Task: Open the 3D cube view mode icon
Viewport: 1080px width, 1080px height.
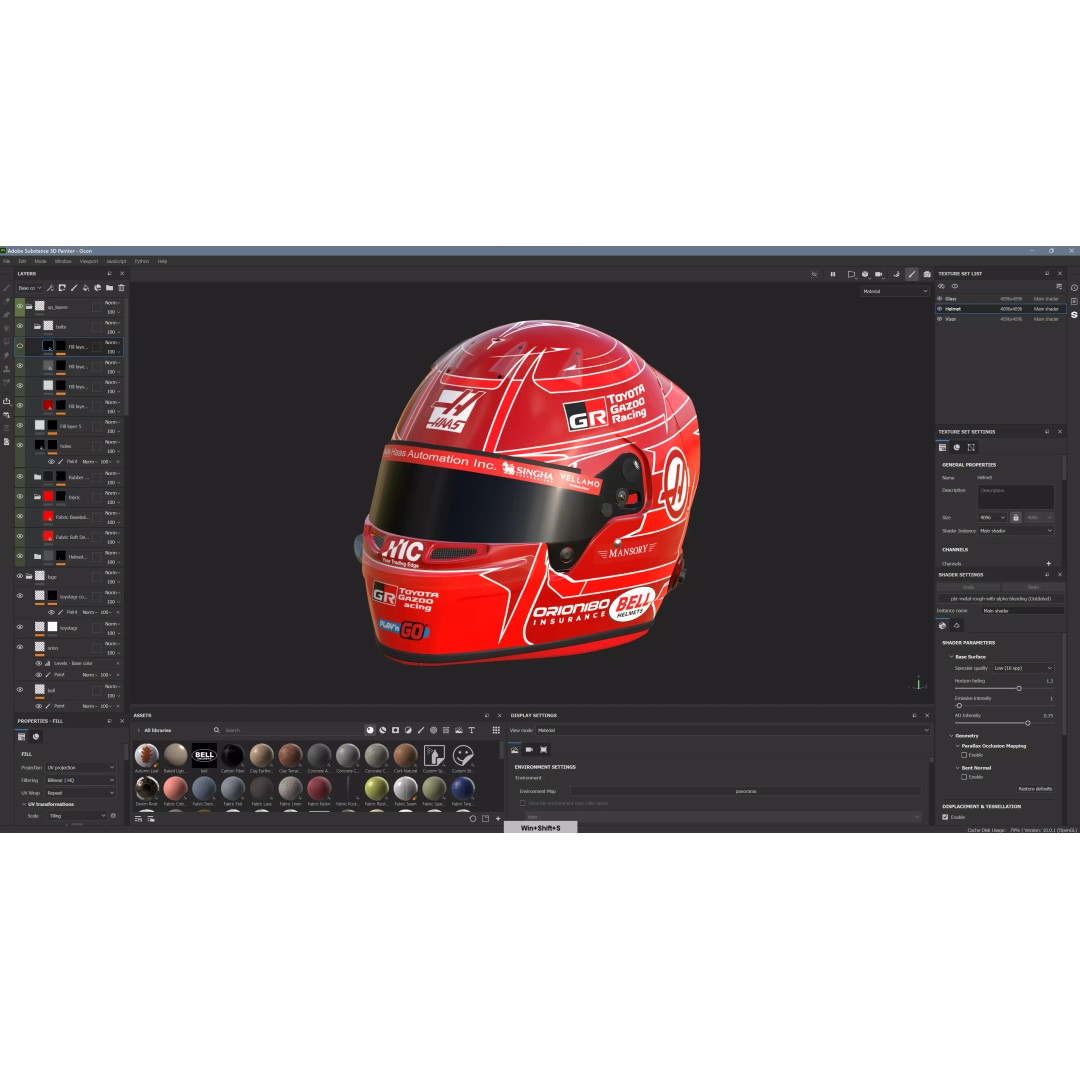Action: pyautogui.click(x=865, y=274)
